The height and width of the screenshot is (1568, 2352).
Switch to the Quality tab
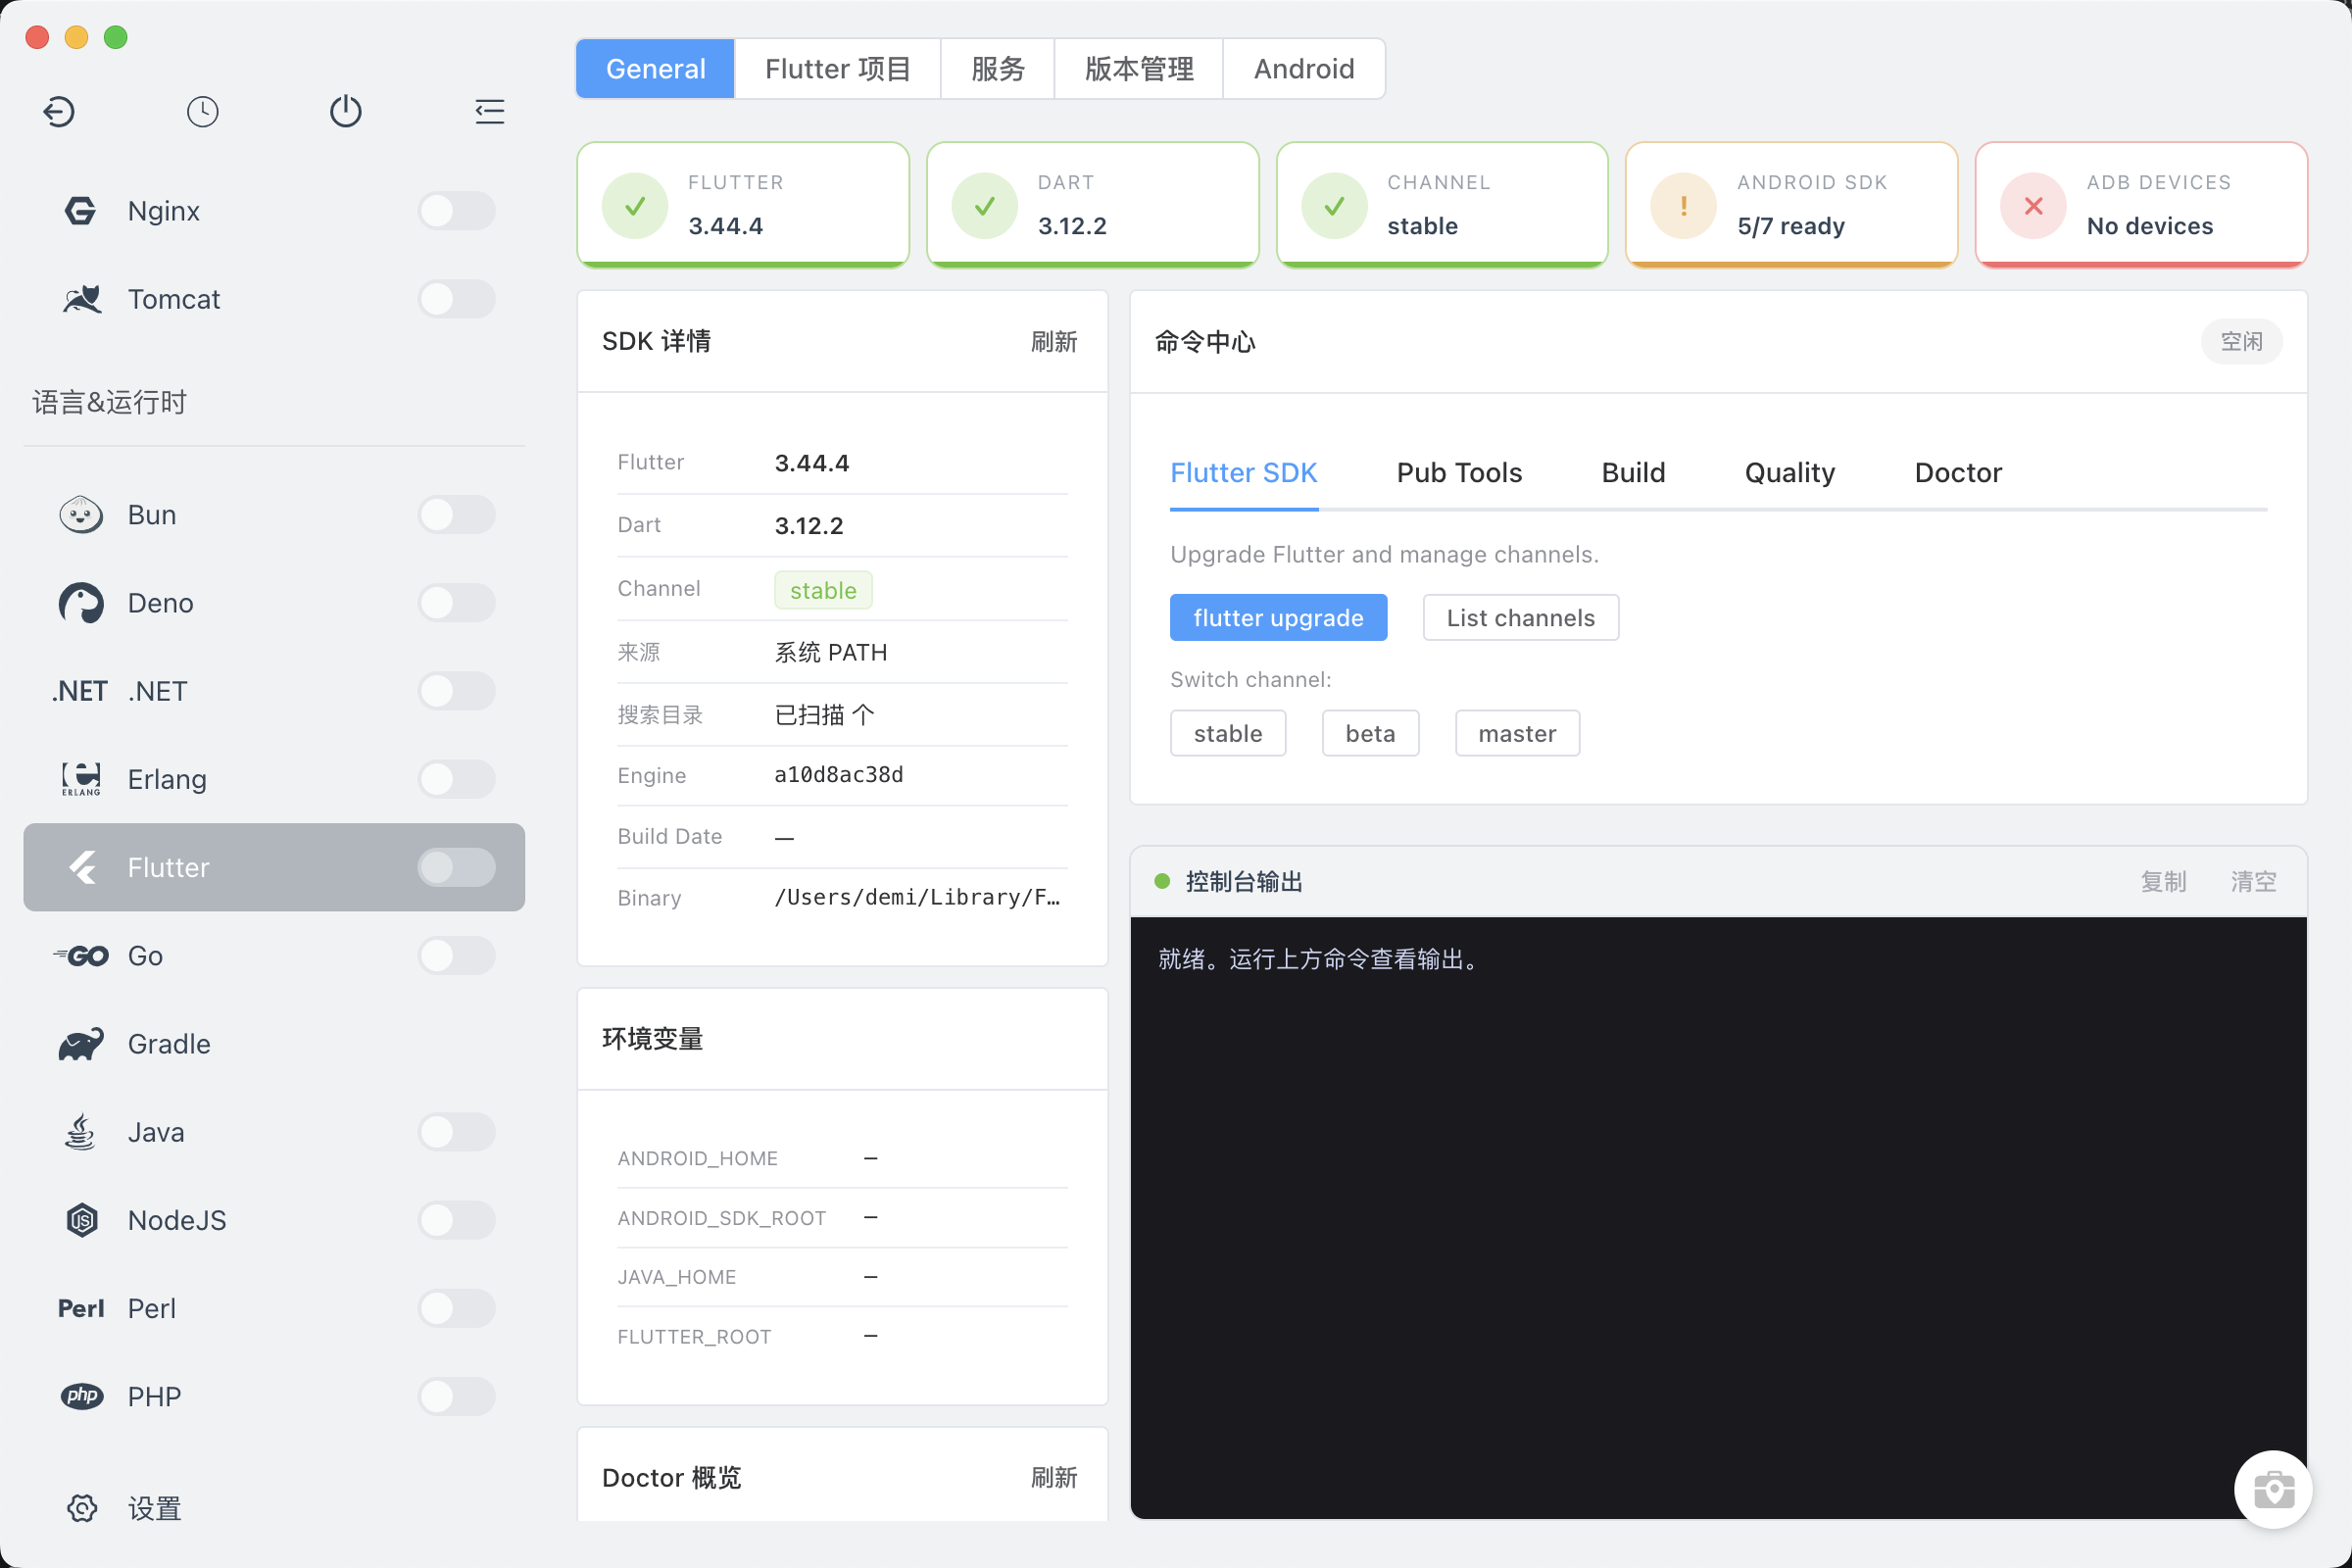1790,473
